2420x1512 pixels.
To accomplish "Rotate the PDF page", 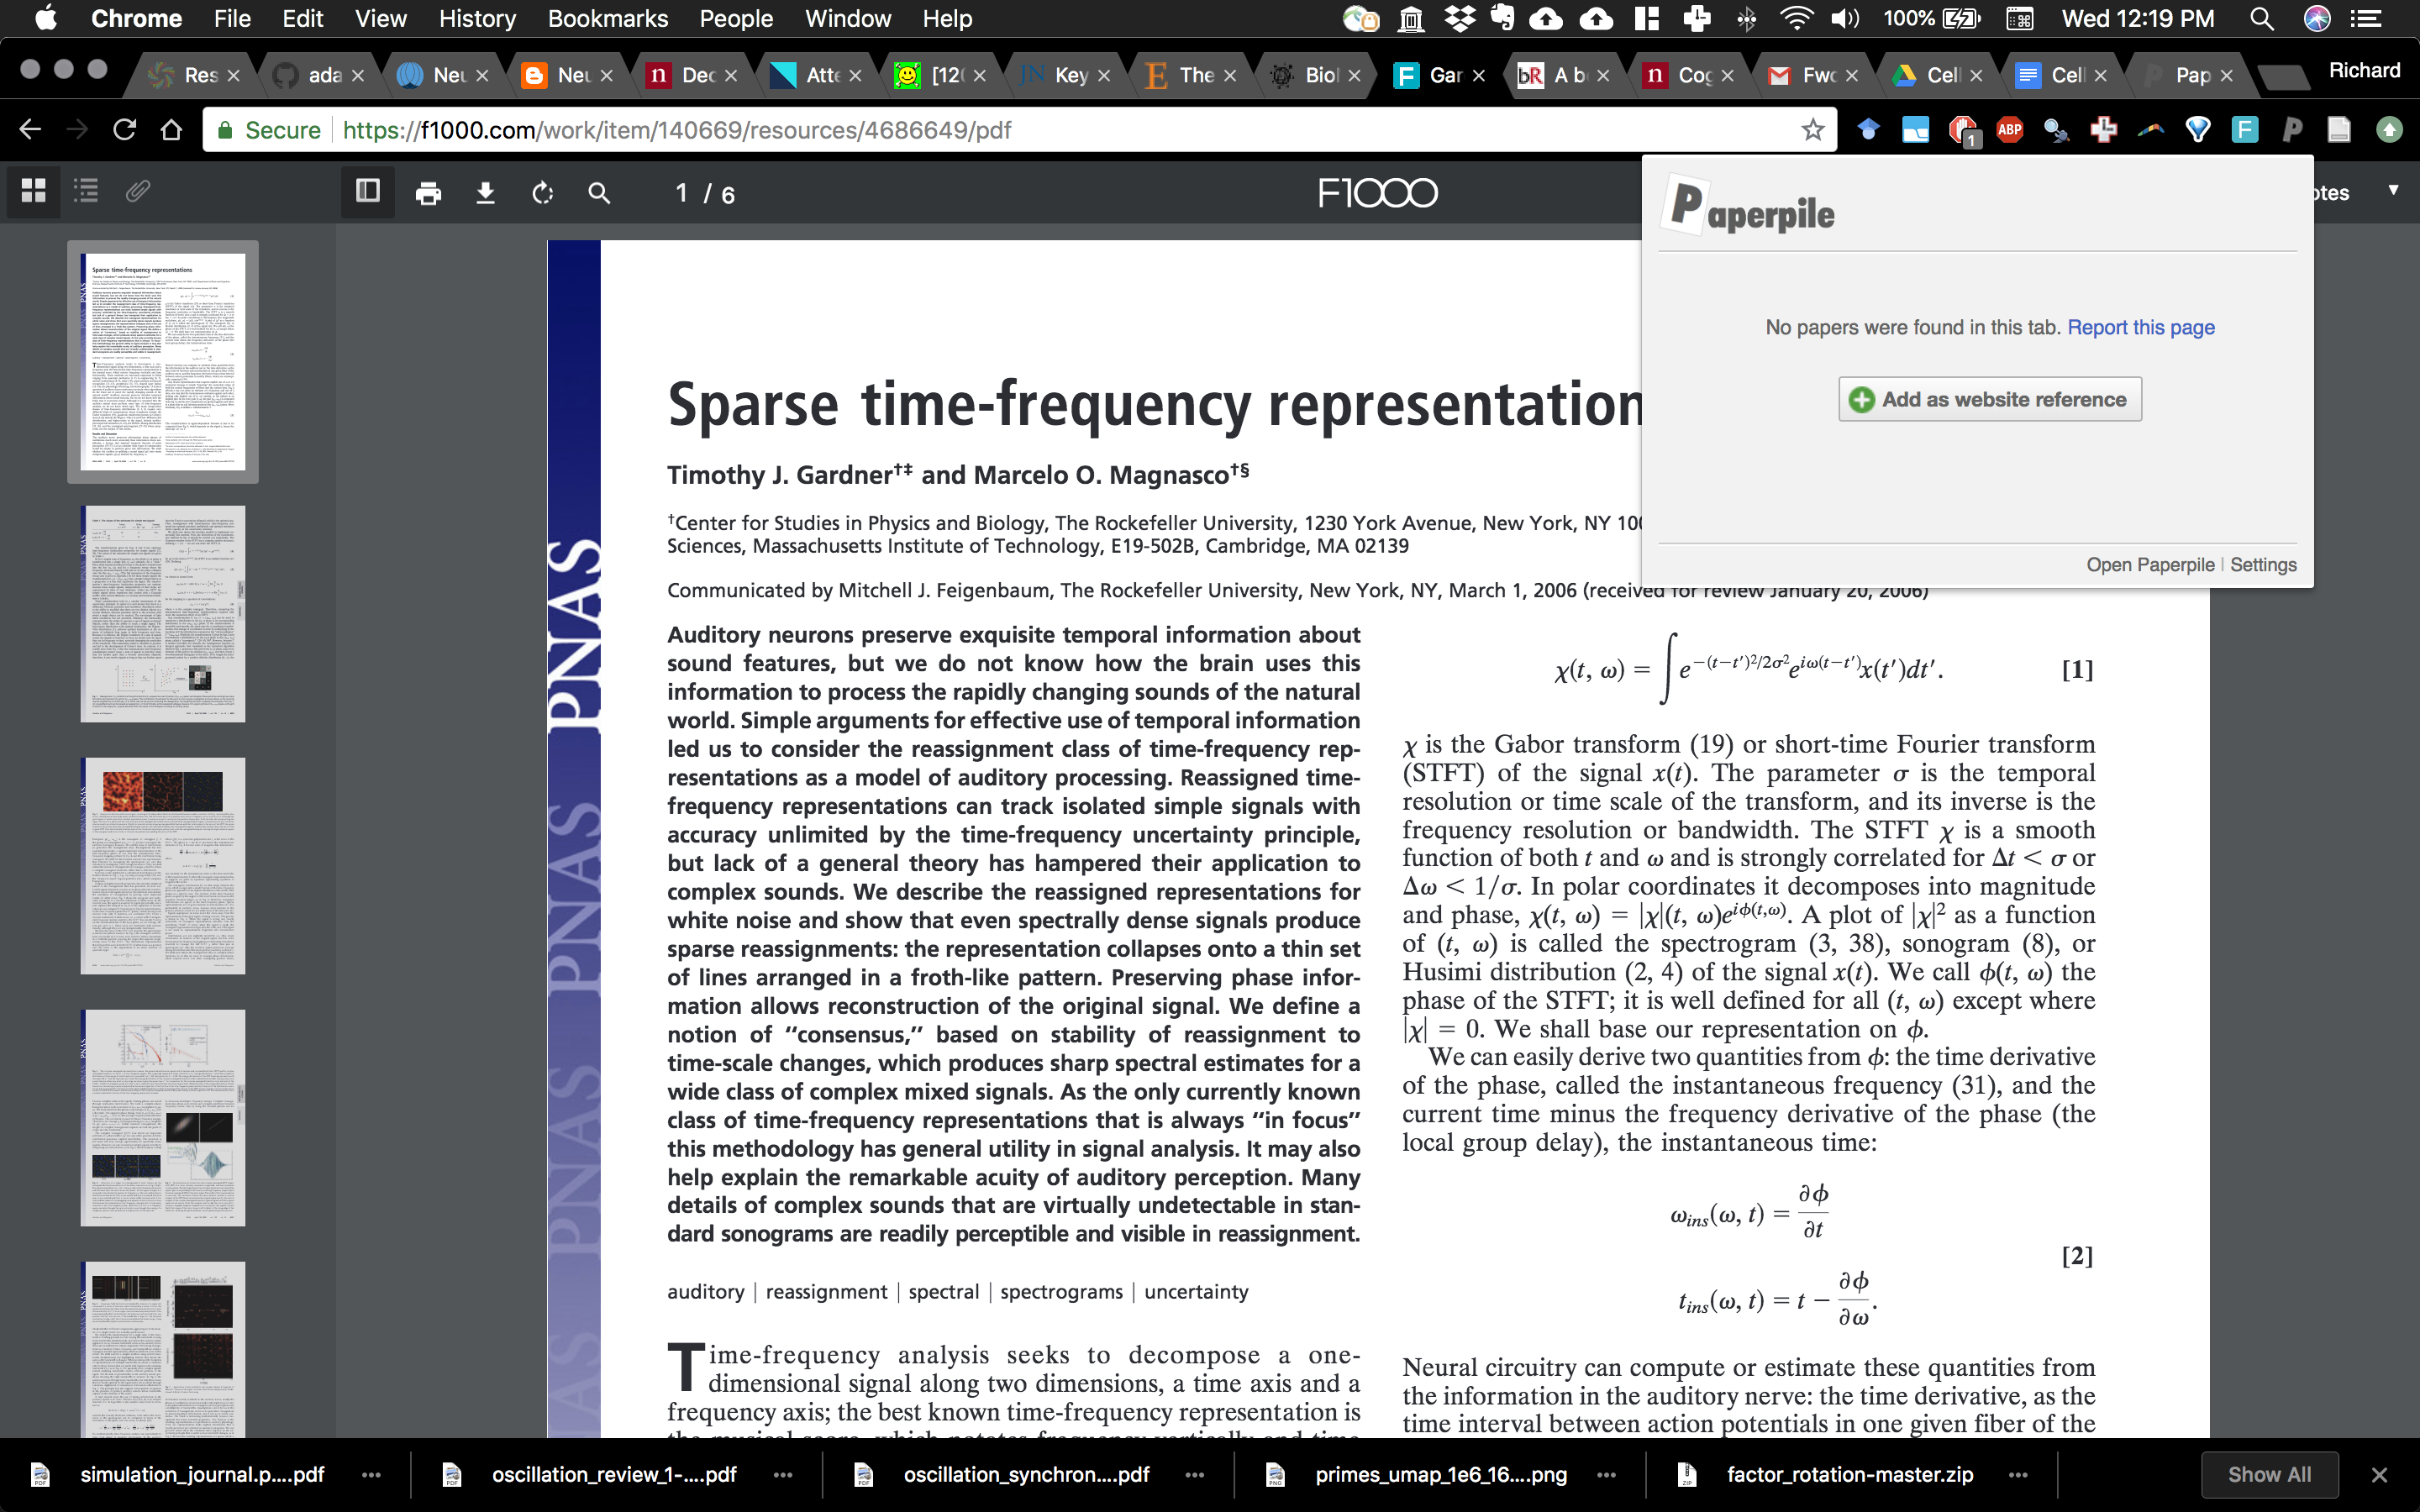I will click(543, 193).
